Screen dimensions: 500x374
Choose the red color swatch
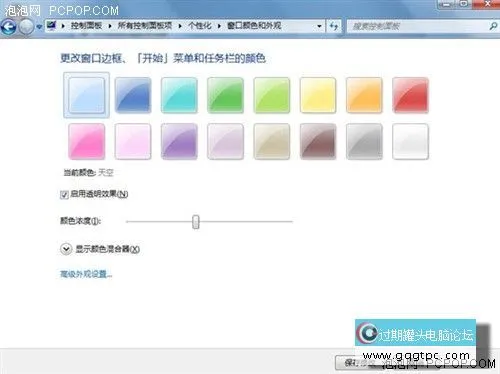[x=411, y=95]
